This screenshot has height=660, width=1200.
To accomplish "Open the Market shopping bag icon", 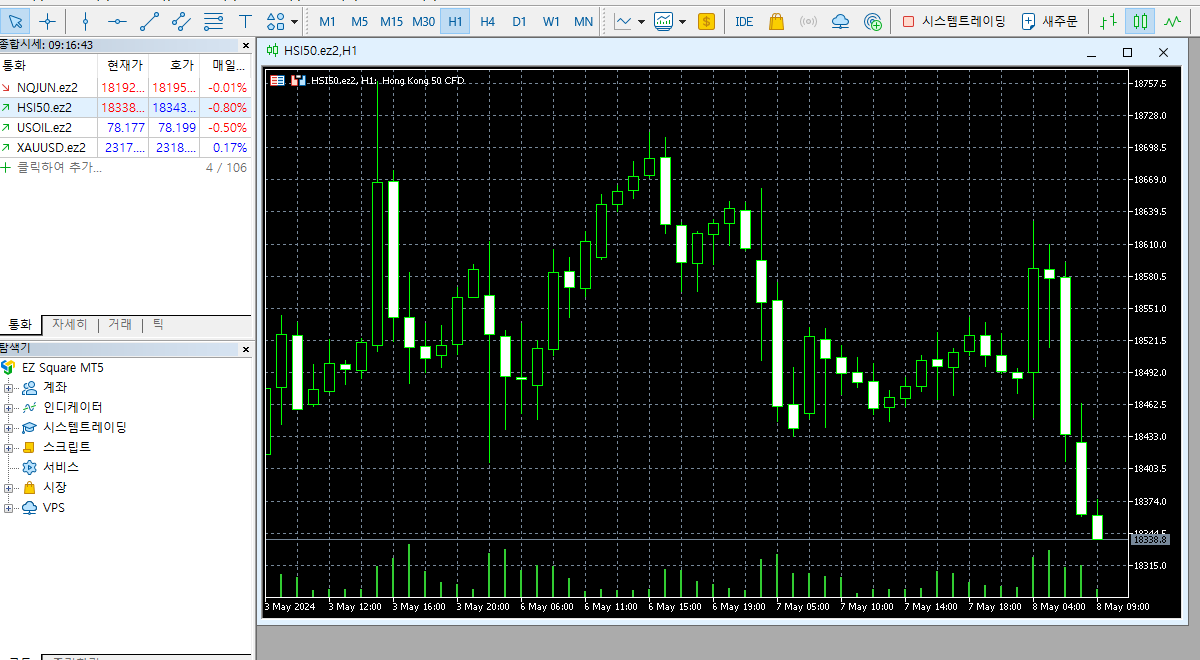I will click(776, 21).
